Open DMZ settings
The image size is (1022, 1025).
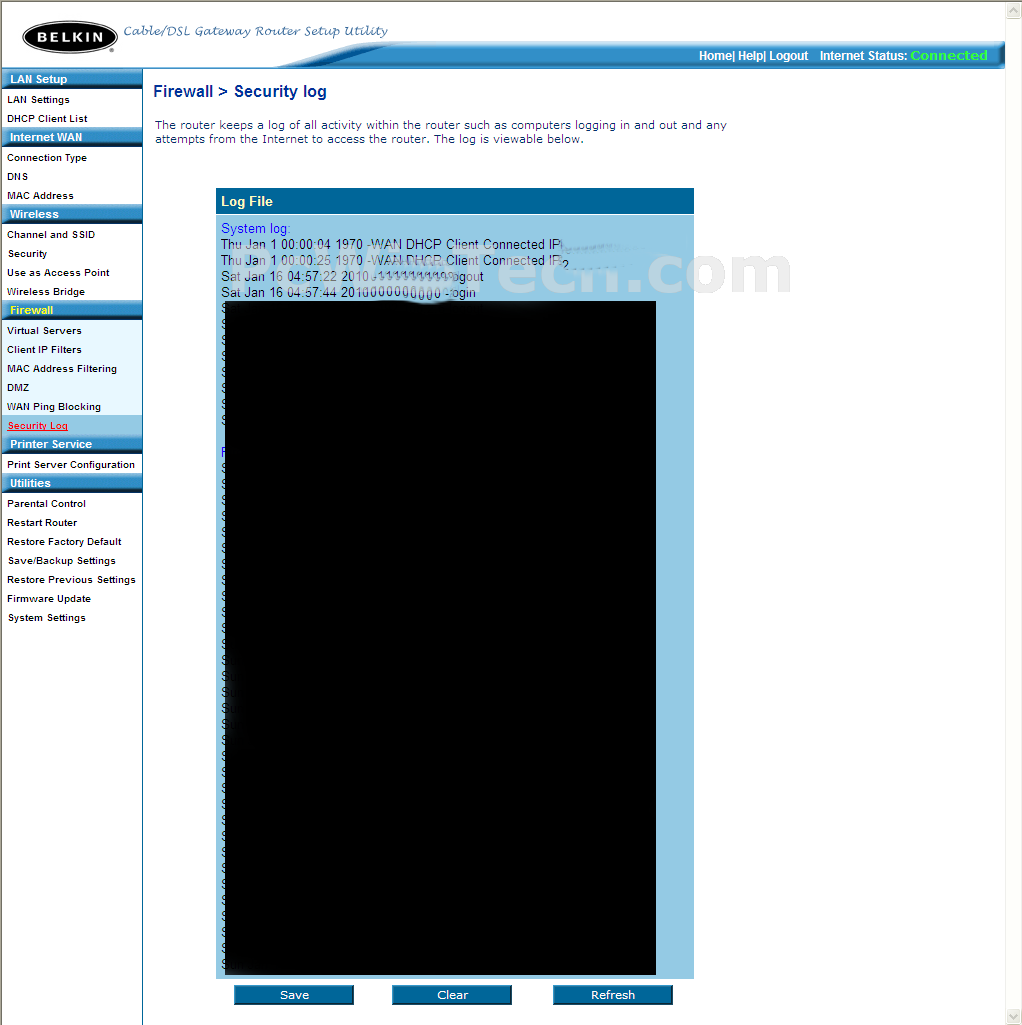pos(18,388)
